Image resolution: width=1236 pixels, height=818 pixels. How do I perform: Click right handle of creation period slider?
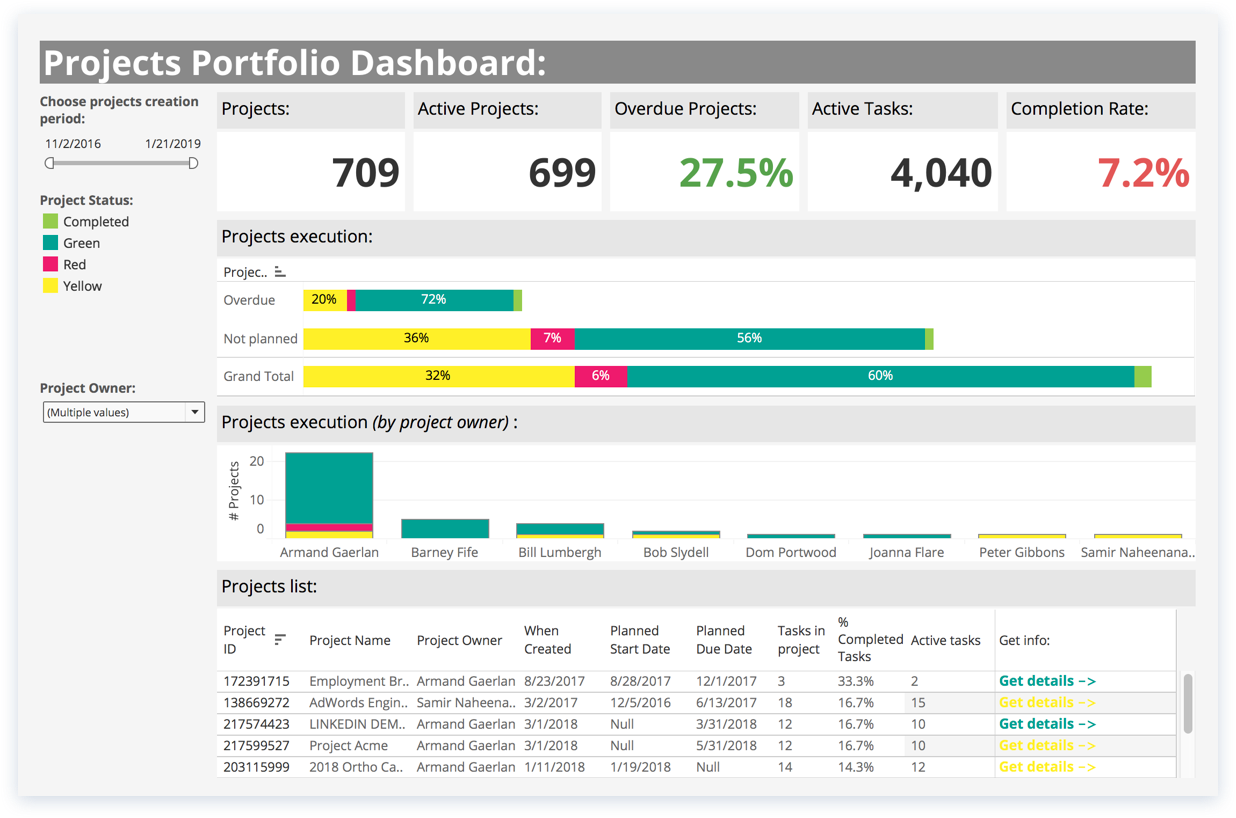[193, 163]
